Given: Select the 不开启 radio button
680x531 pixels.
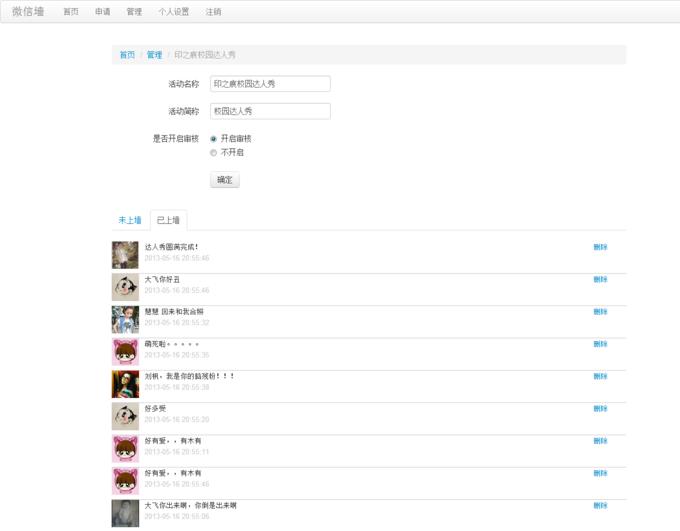Looking at the screenshot, I should point(213,153).
